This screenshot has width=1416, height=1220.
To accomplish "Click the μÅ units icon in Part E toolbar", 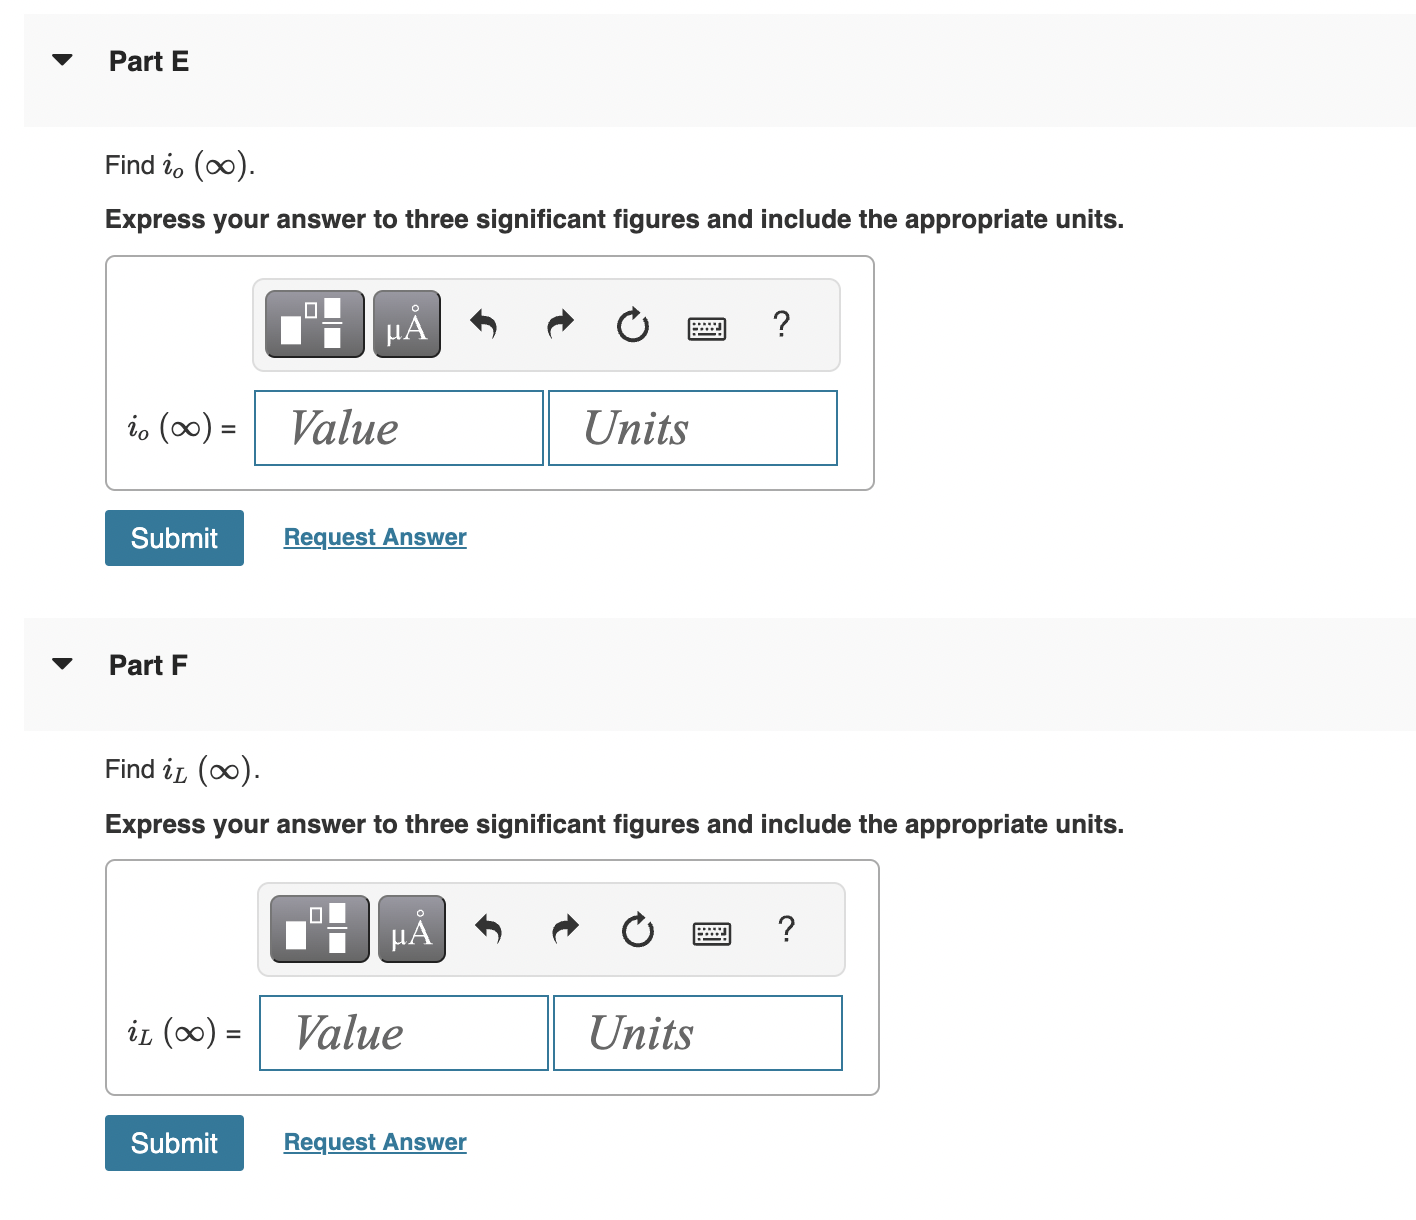I will pyautogui.click(x=406, y=323).
